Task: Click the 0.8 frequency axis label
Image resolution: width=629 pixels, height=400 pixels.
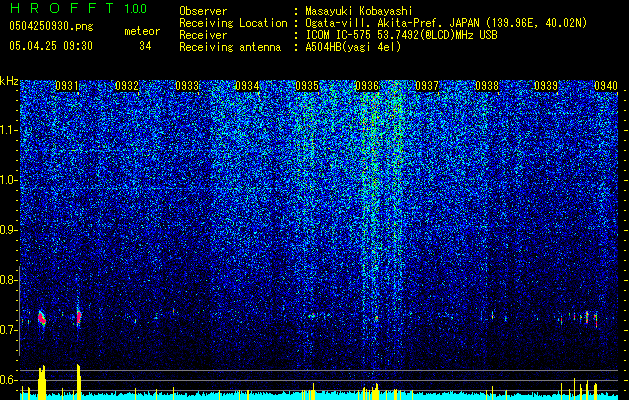Action: click(9, 280)
